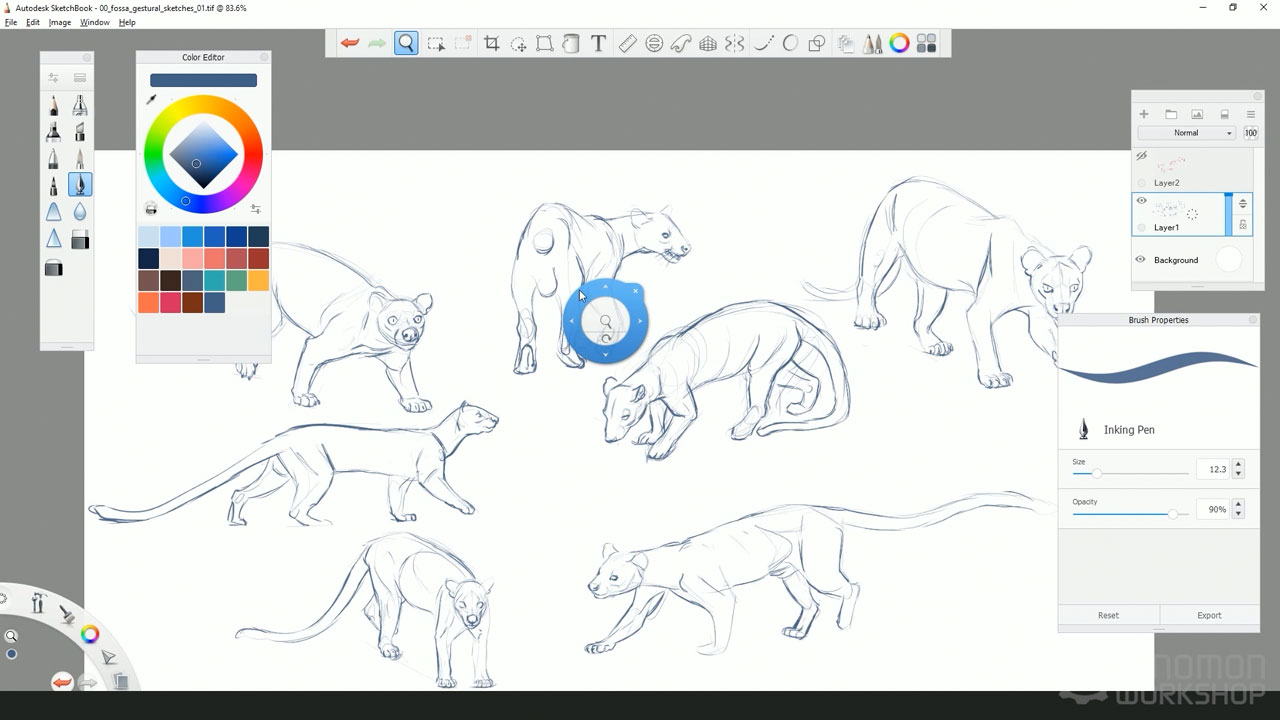Open the Image menu

pyautogui.click(x=60, y=22)
